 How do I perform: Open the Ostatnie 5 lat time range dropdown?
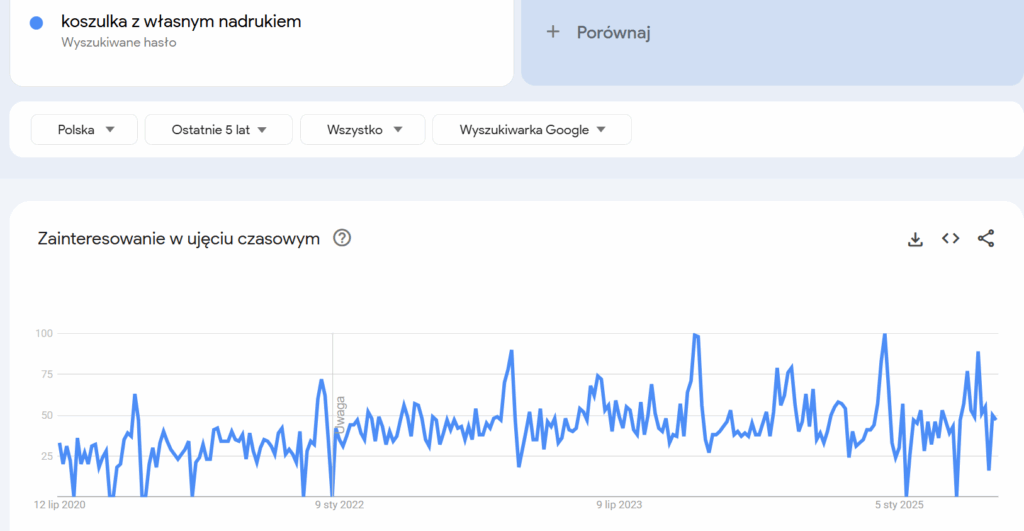[x=219, y=129]
